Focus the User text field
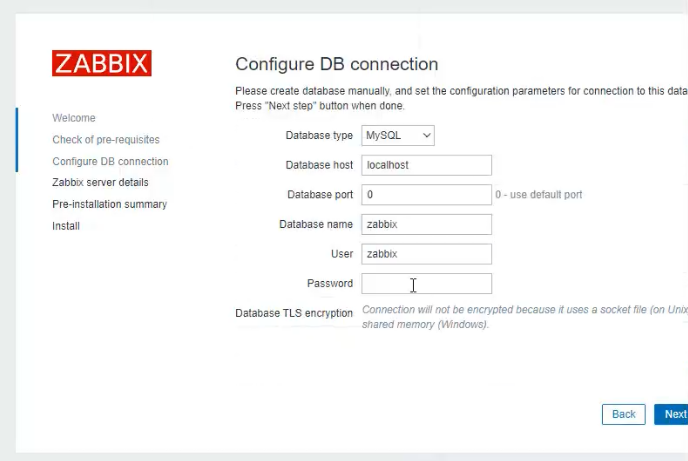The width and height of the screenshot is (688, 461). [x=426, y=254]
